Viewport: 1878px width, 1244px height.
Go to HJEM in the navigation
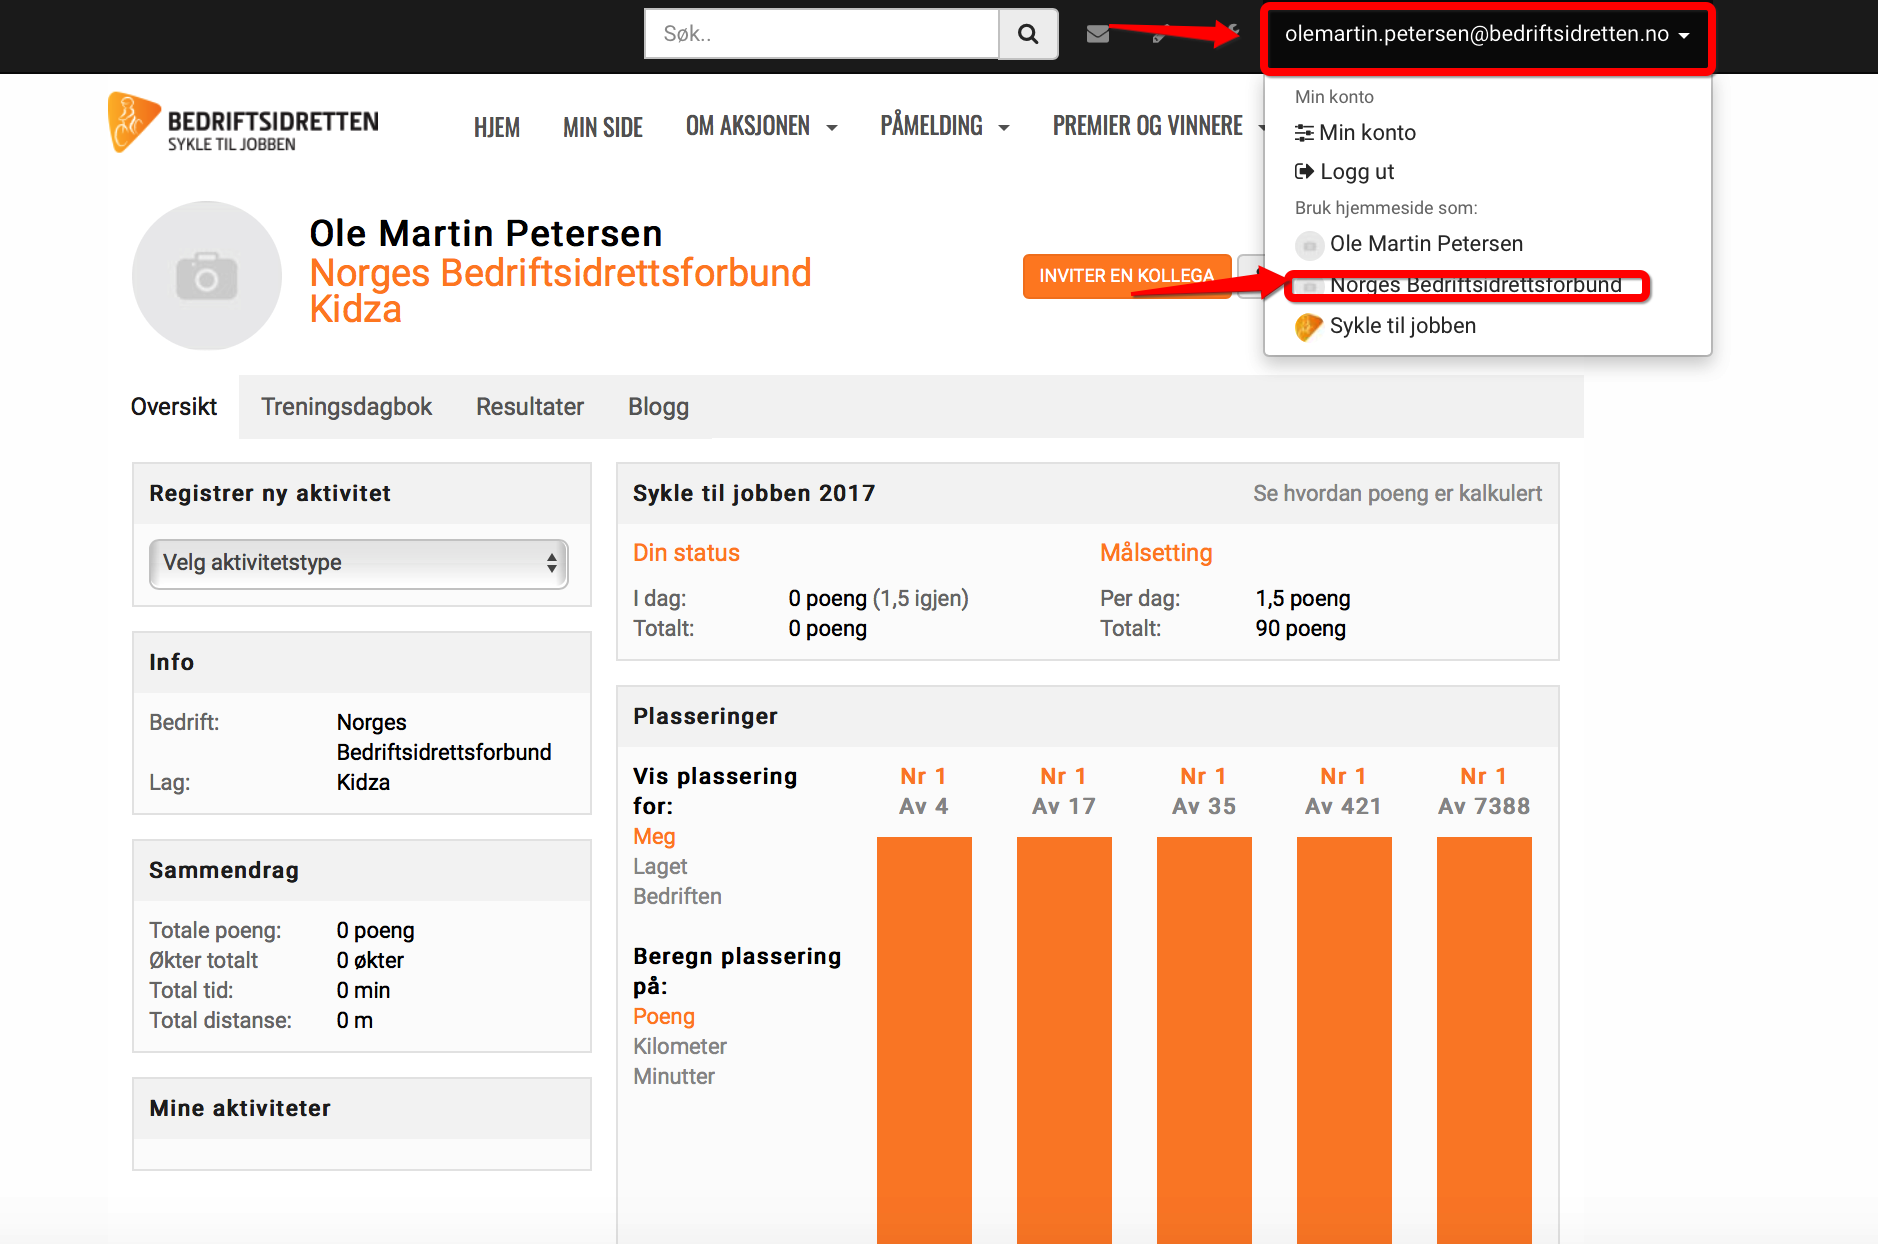[x=497, y=128]
